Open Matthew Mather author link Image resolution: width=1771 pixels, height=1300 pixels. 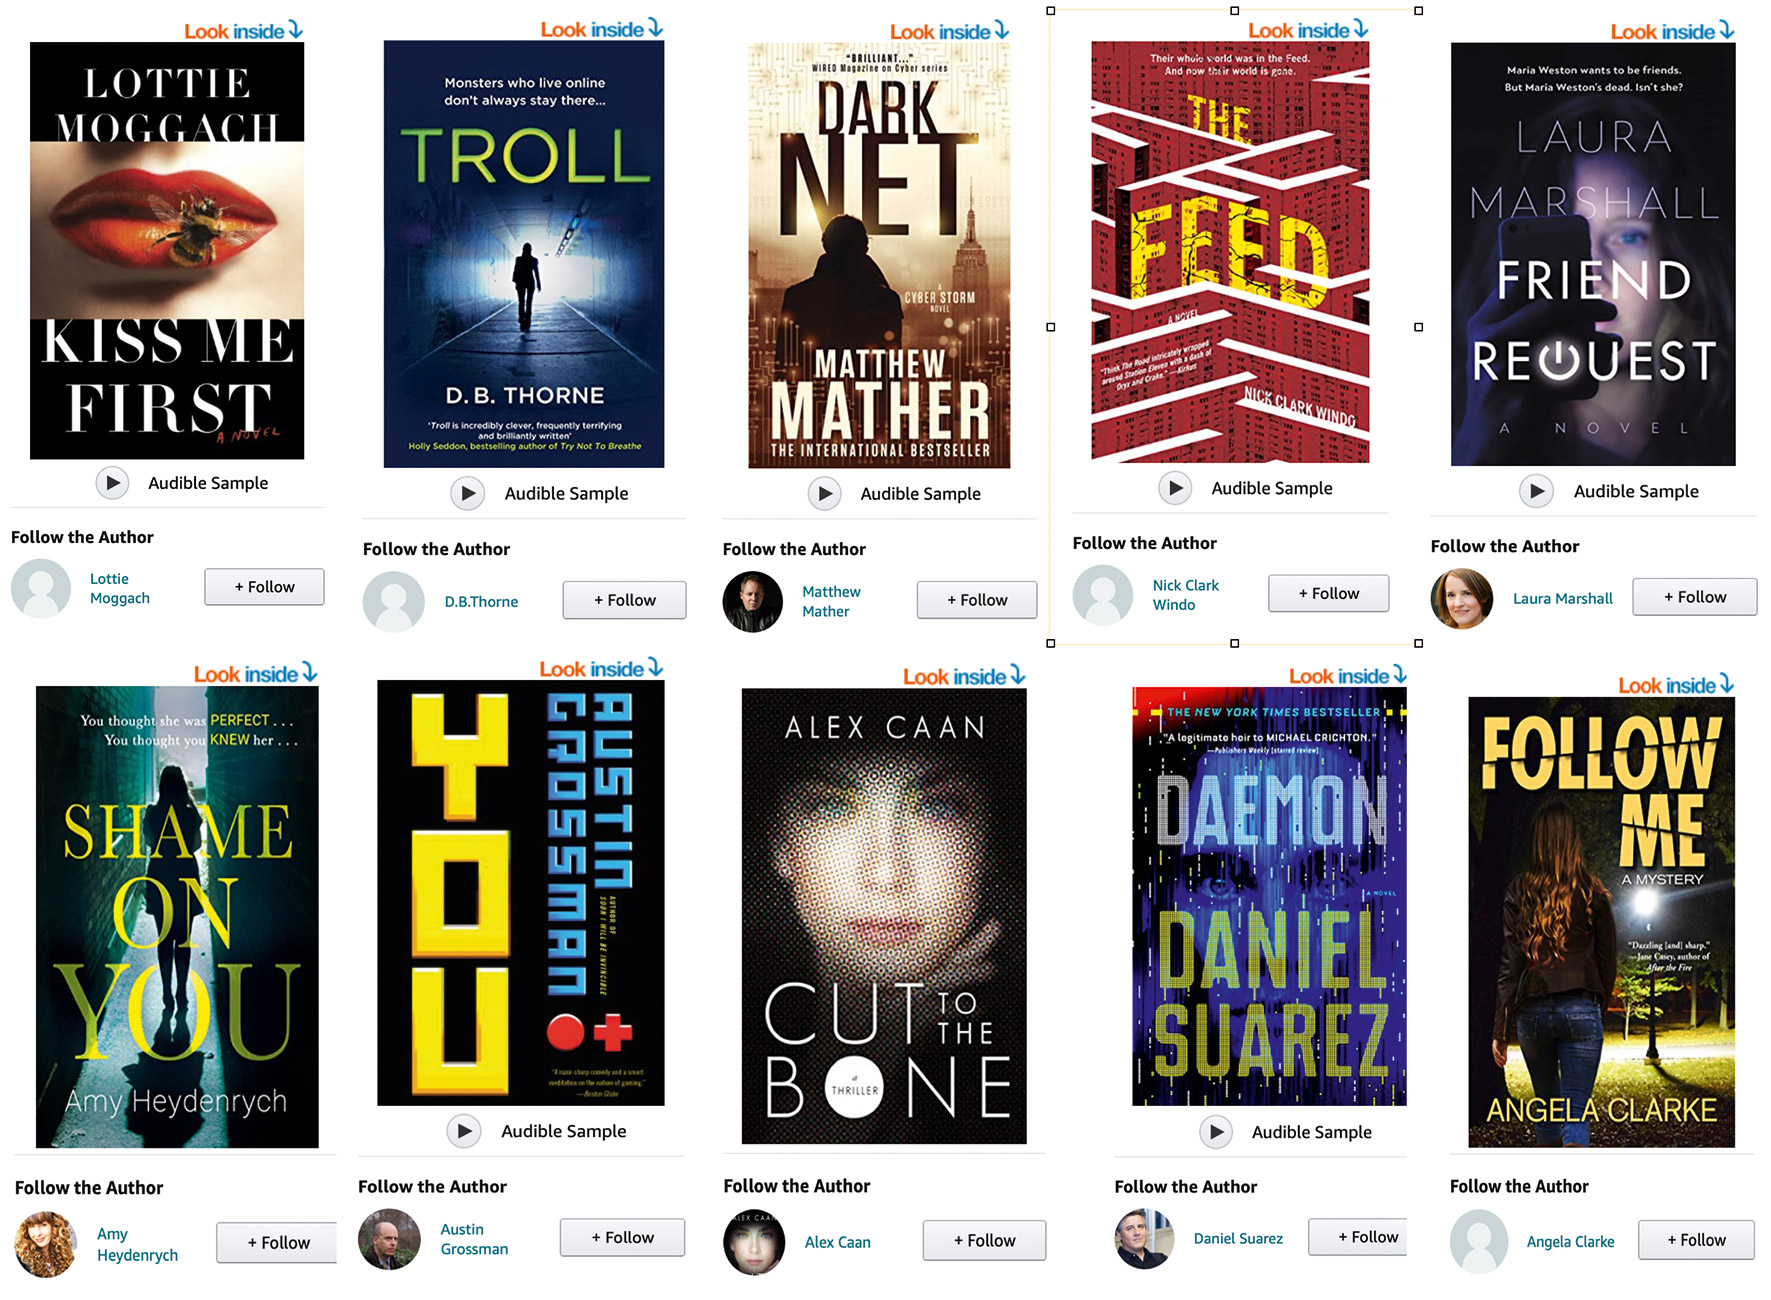tap(831, 601)
